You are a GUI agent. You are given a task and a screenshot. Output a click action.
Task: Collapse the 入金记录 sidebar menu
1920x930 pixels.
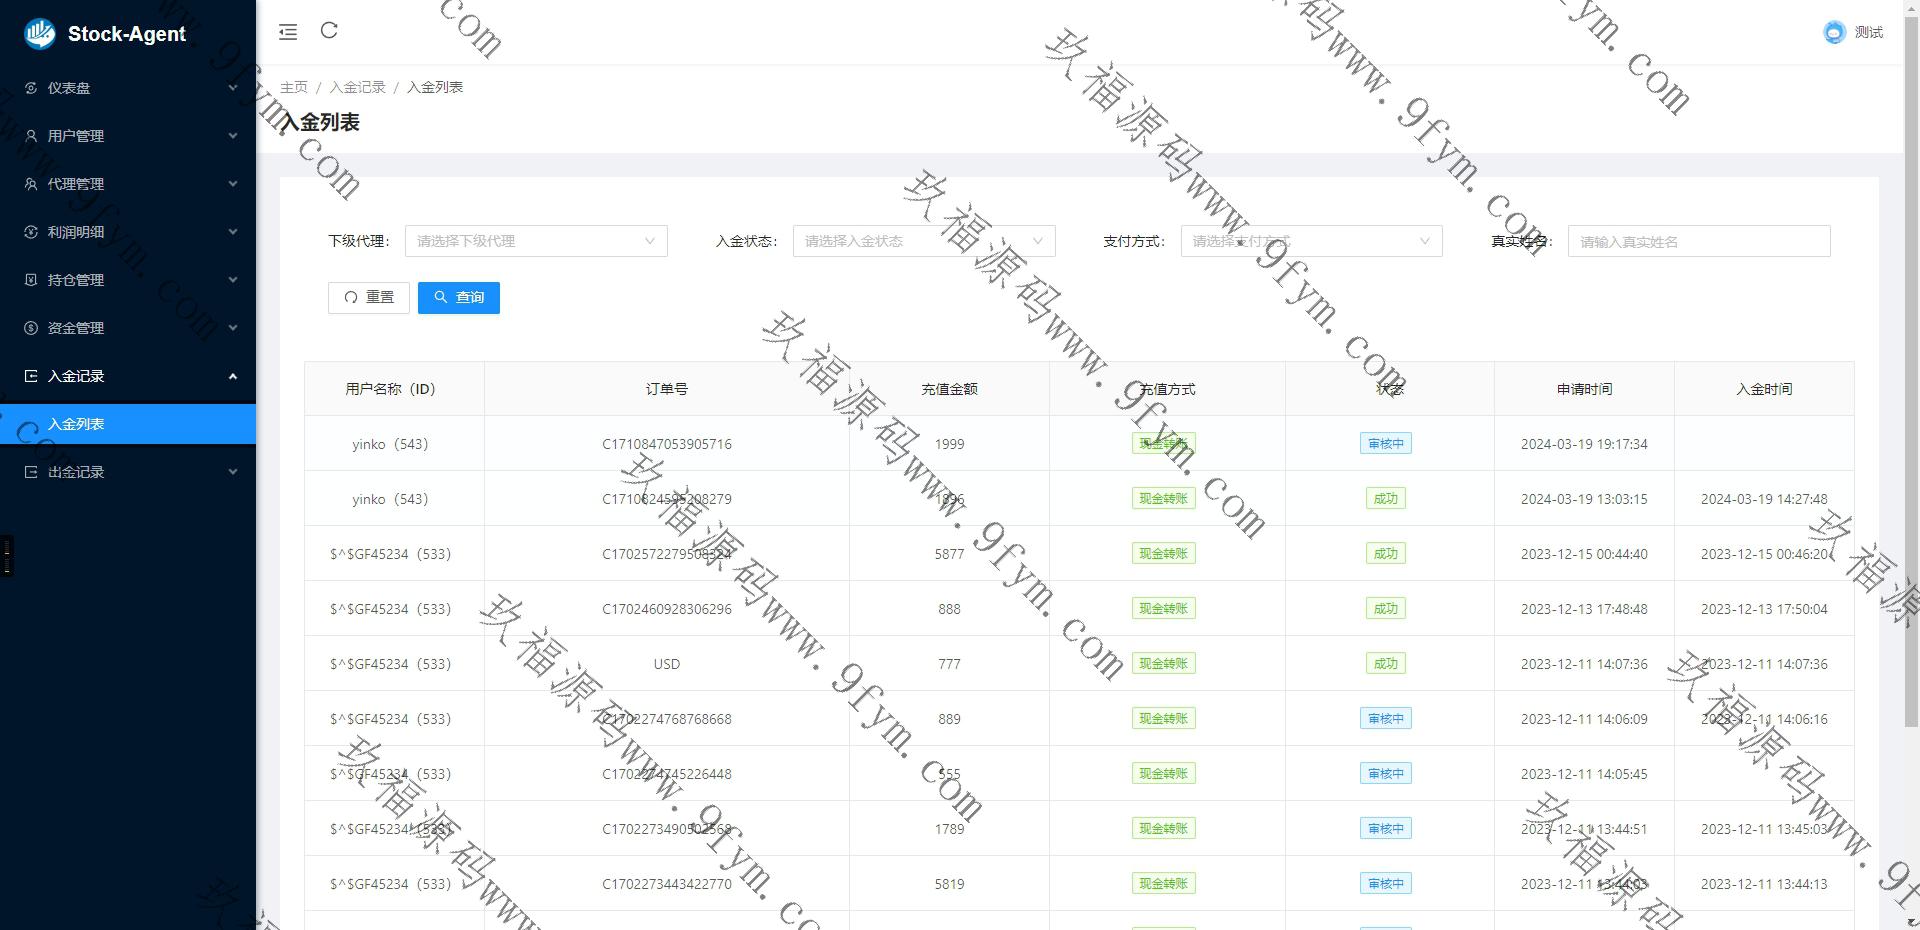coord(128,376)
